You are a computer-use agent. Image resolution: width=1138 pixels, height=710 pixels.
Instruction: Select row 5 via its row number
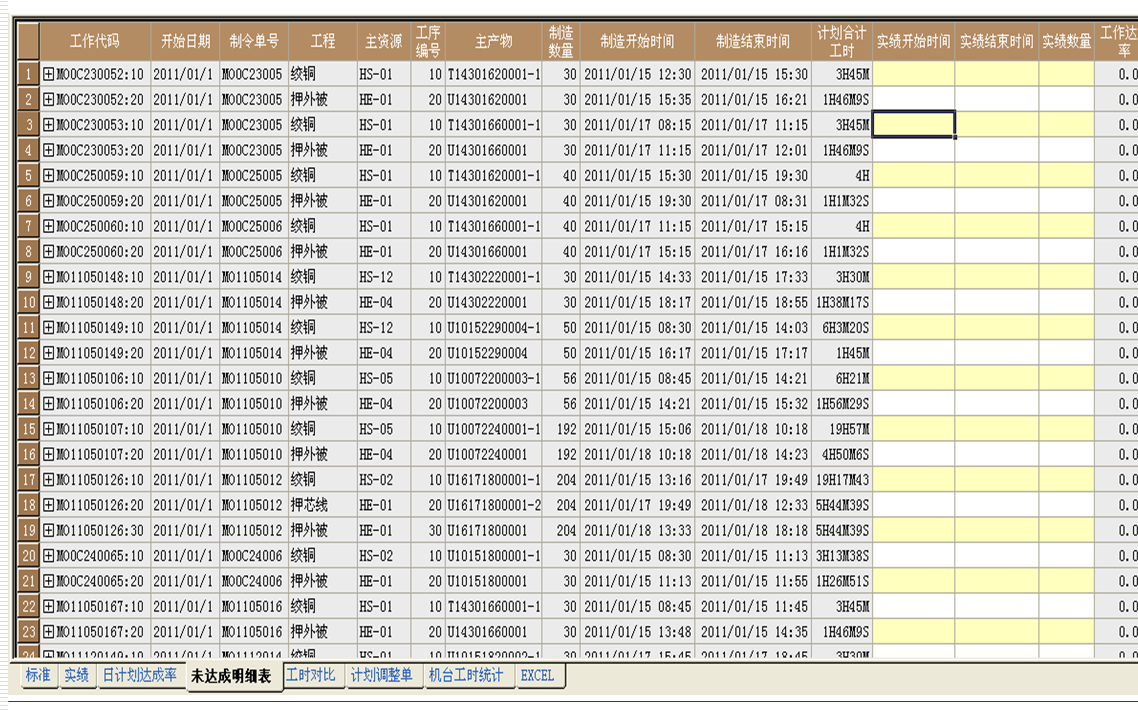pyautogui.click(x=29, y=175)
